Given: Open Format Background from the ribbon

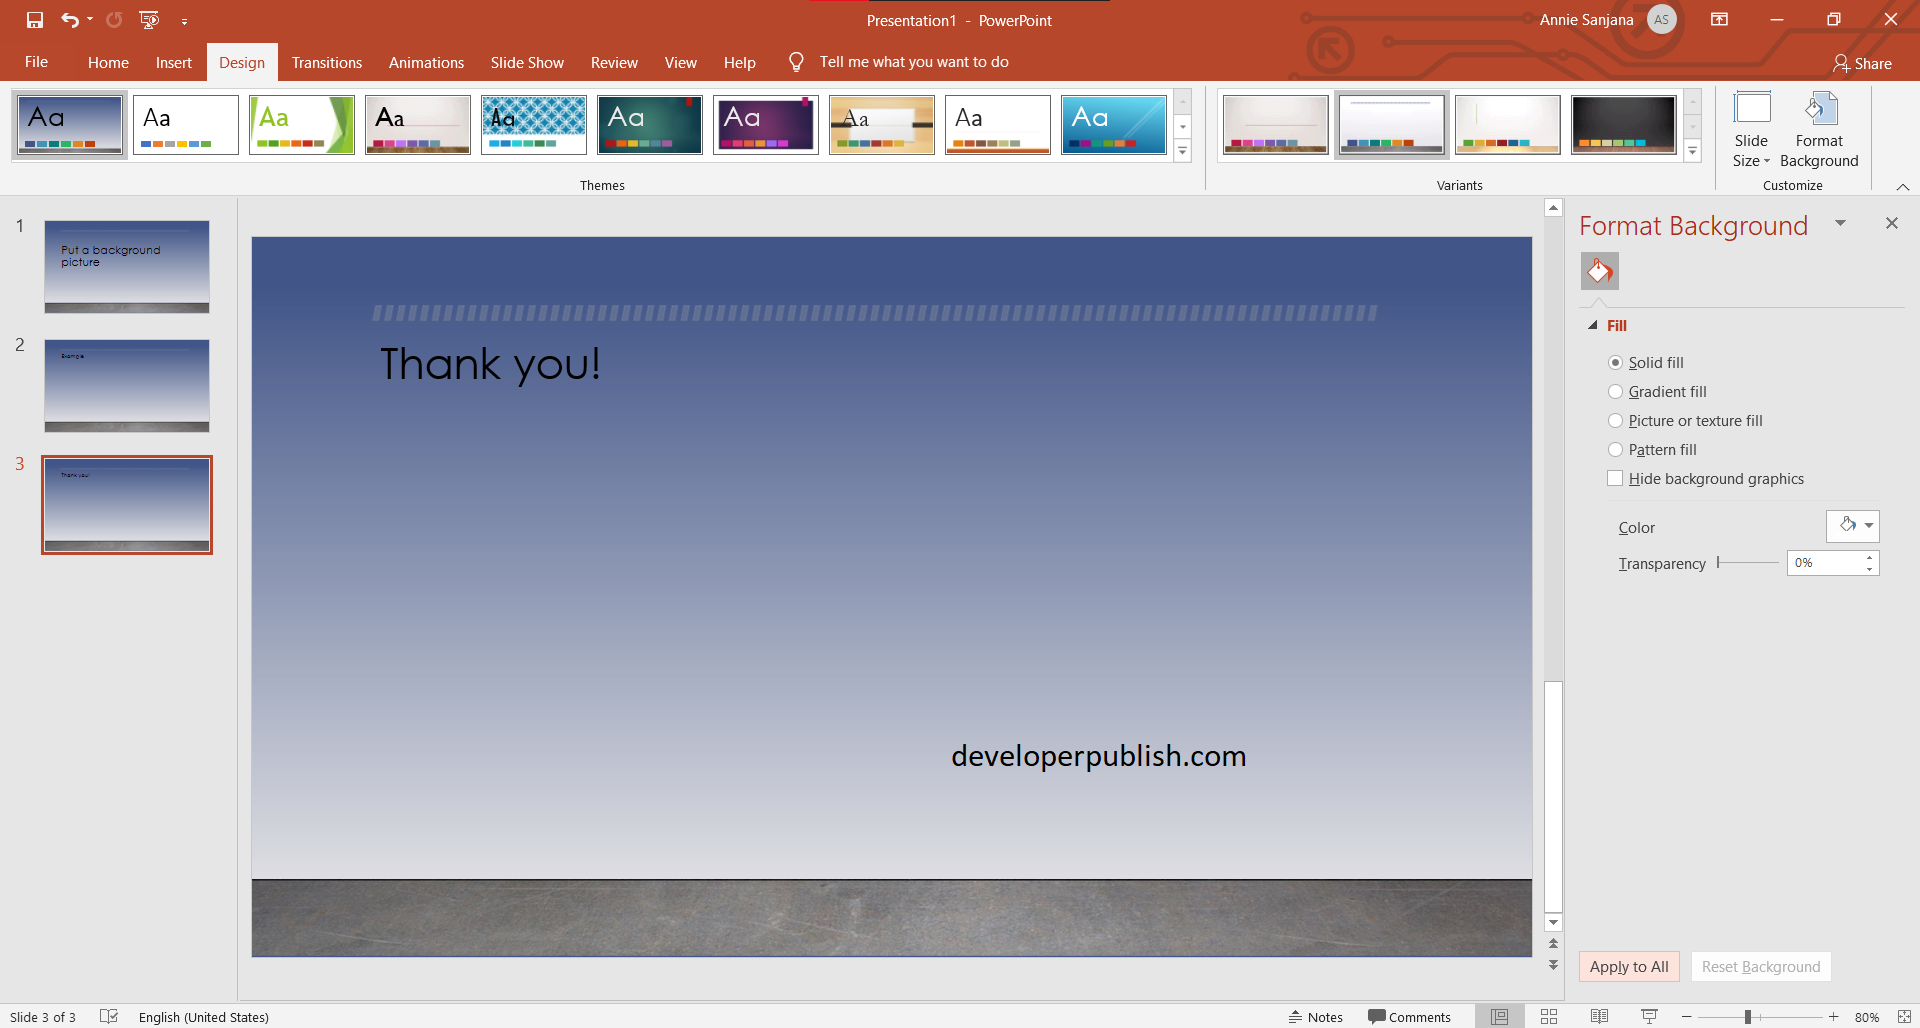Looking at the screenshot, I should tap(1818, 128).
